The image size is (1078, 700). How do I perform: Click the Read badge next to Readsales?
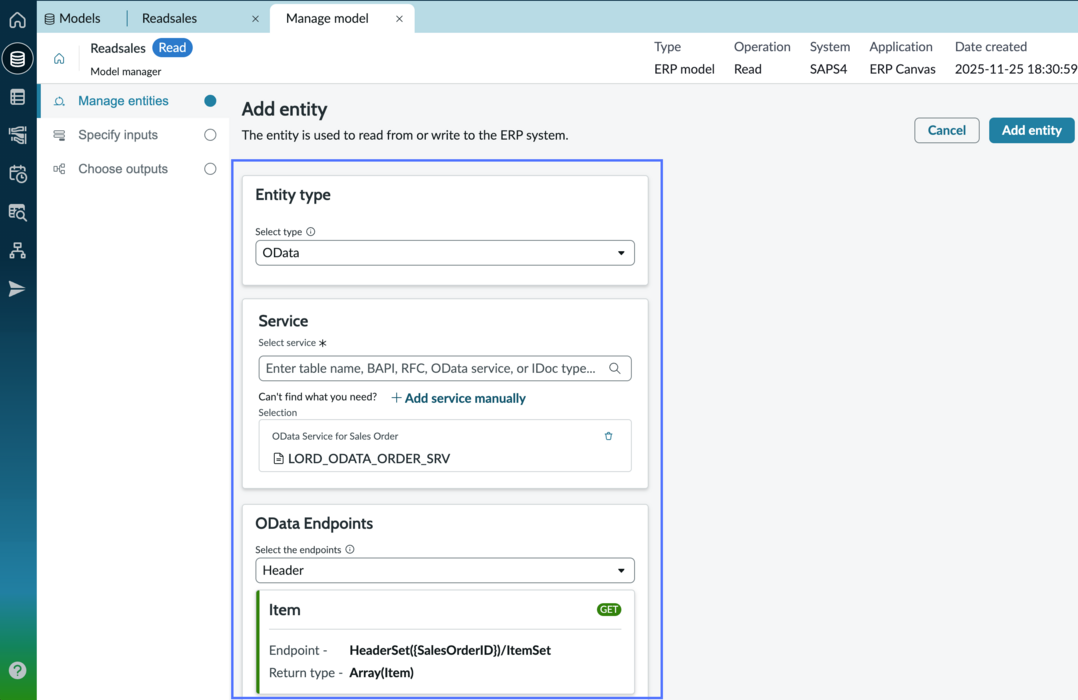[x=172, y=48]
